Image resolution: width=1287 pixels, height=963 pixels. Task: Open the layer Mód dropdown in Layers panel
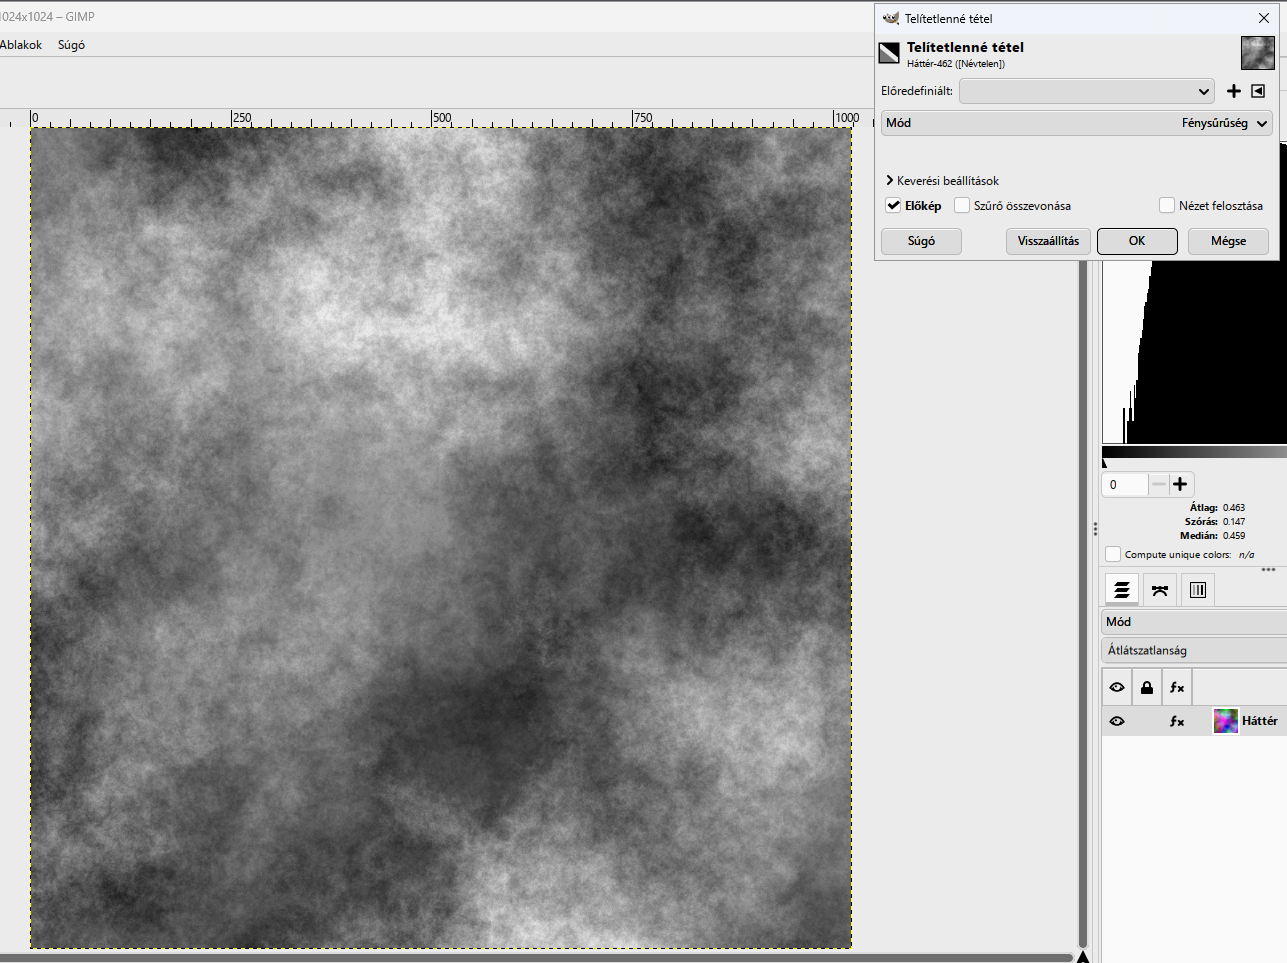(1194, 622)
